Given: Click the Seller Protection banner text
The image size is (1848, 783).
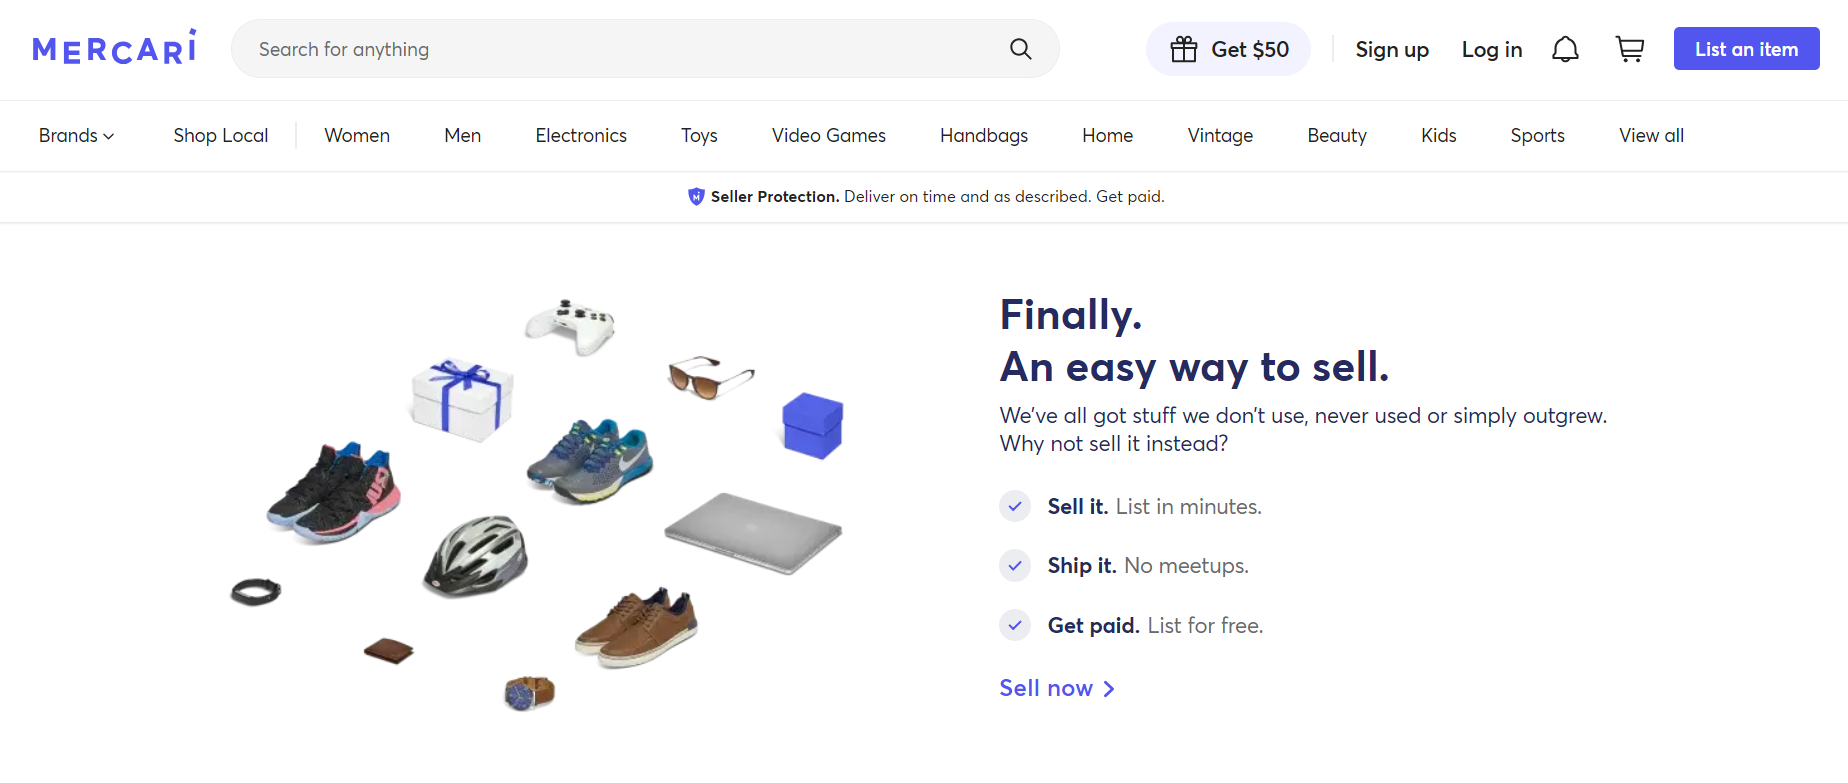Looking at the screenshot, I should click(937, 197).
